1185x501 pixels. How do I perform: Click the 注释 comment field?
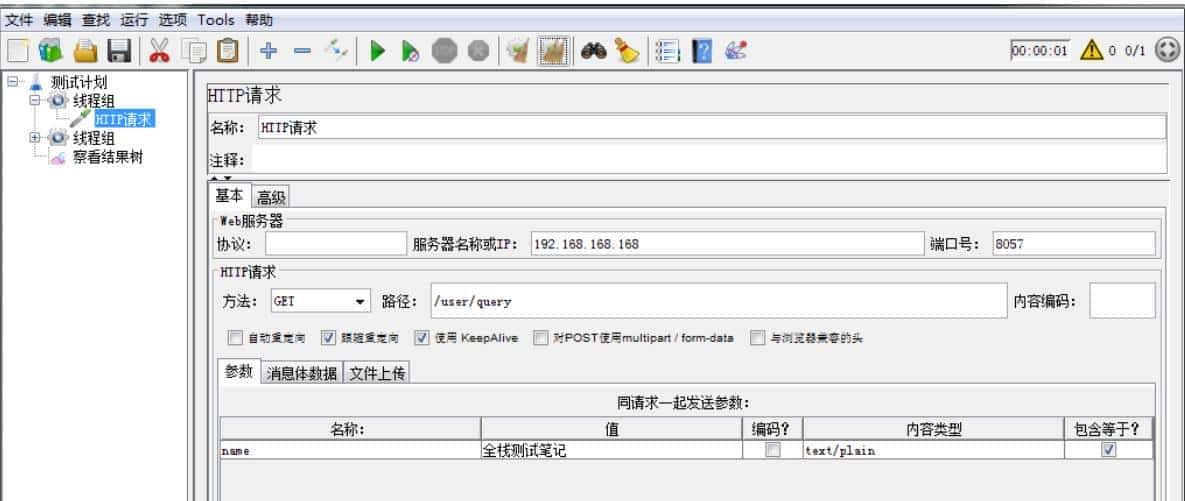pyautogui.click(x=709, y=159)
